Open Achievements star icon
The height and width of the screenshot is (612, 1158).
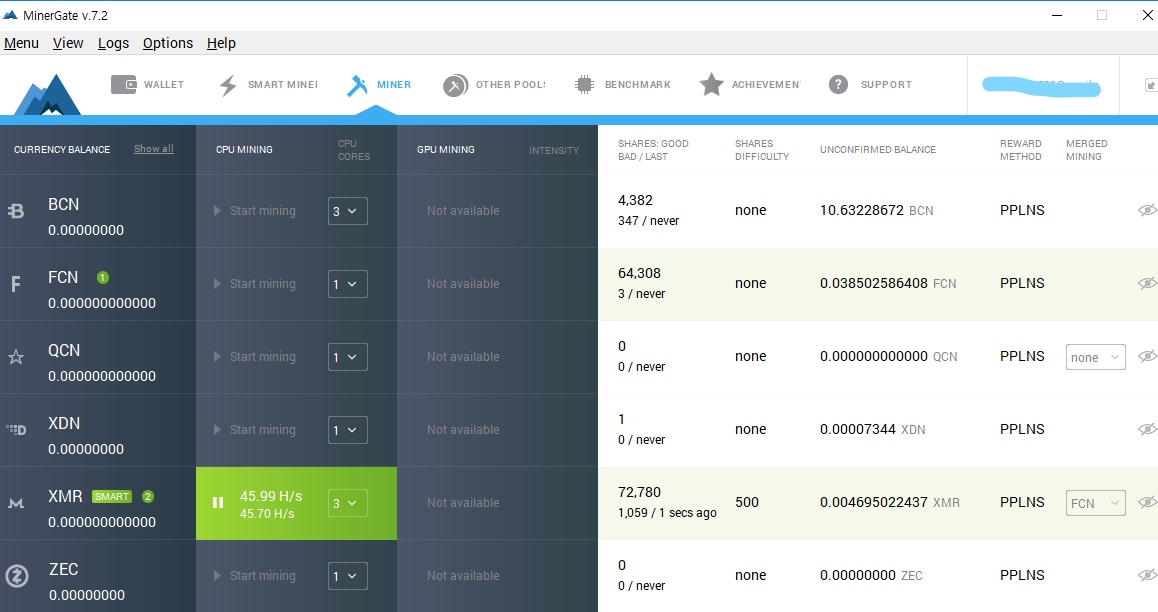711,85
